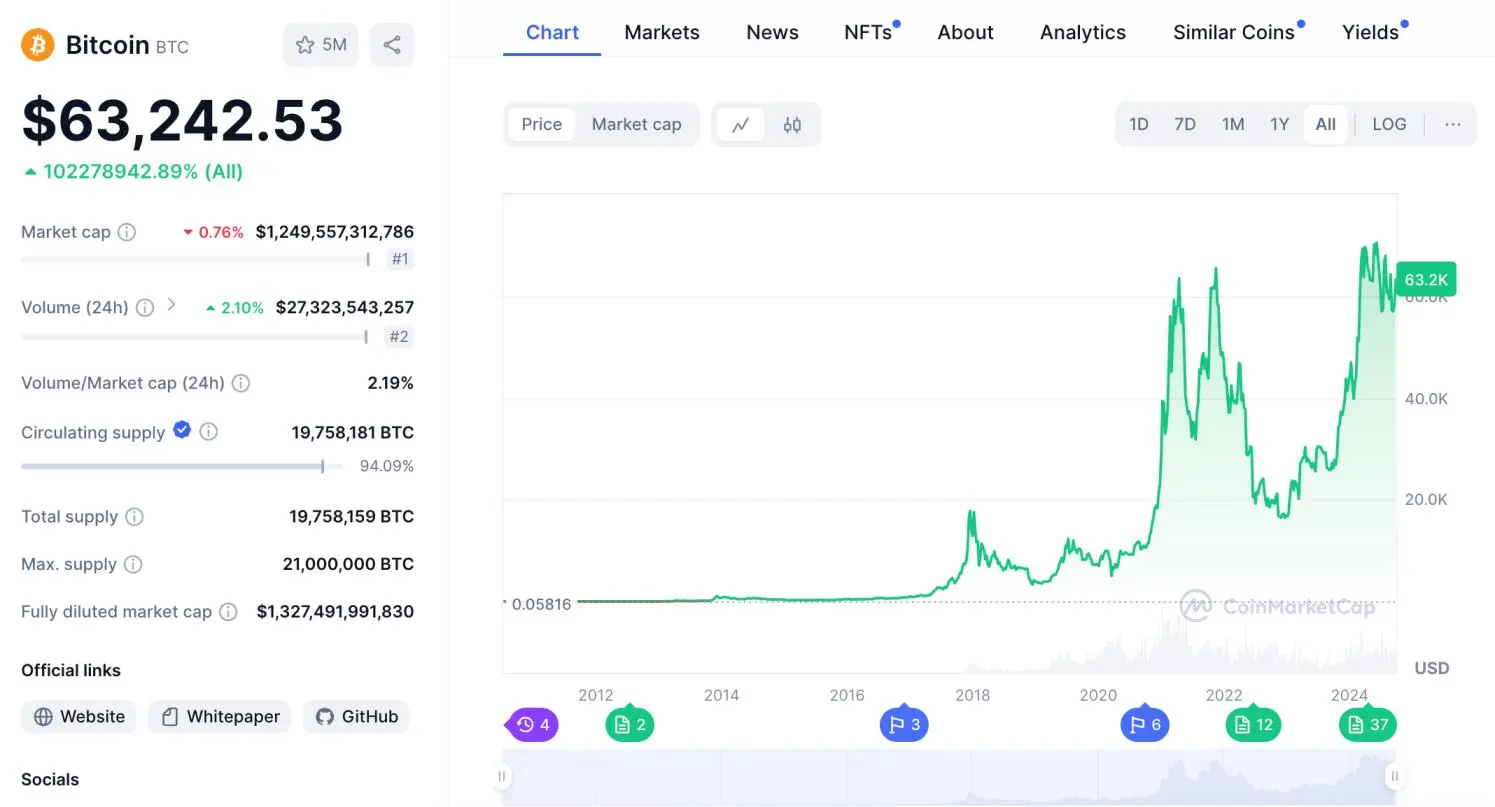
Task: Toggle LOG scale on chart
Action: (x=1389, y=125)
